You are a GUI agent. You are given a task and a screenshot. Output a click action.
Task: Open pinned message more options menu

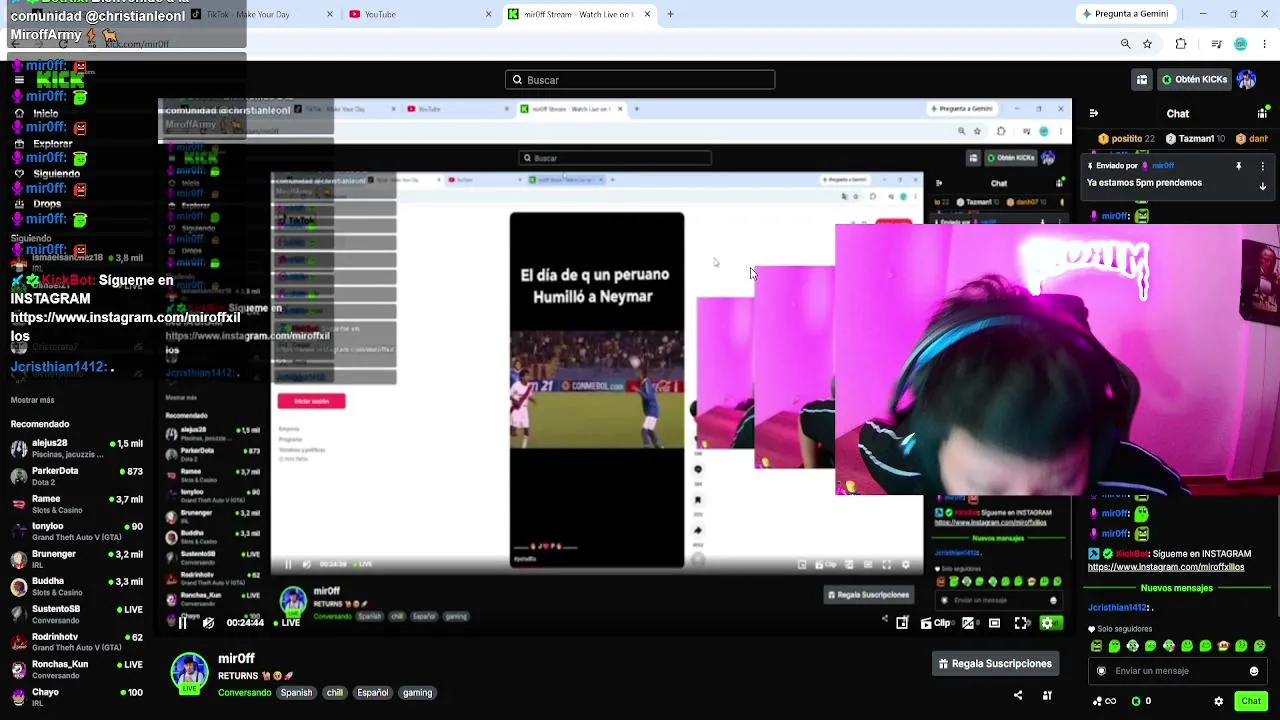click(1262, 166)
